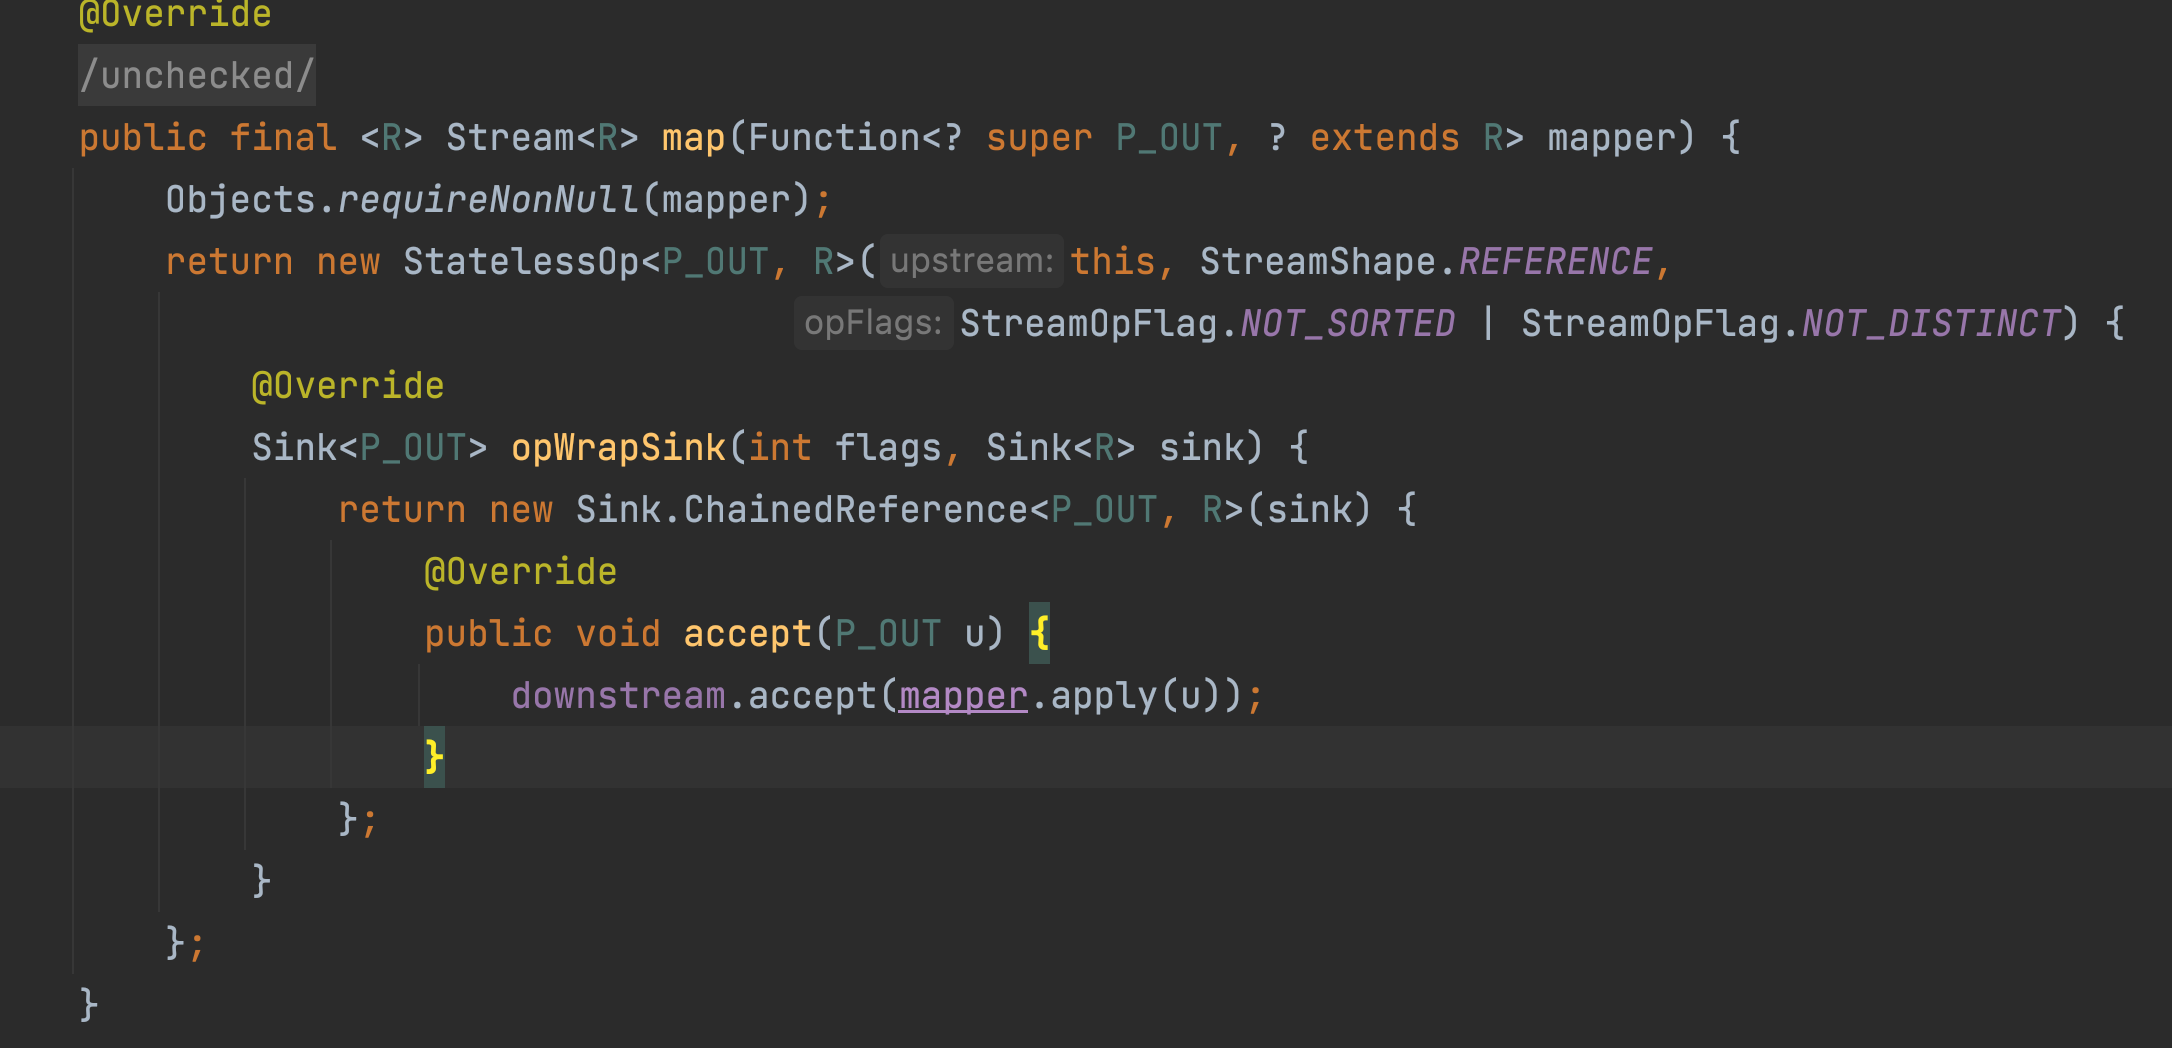Screen dimensions: 2172x1048
Task: Click the Function type in map parameters
Action: (x=833, y=138)
